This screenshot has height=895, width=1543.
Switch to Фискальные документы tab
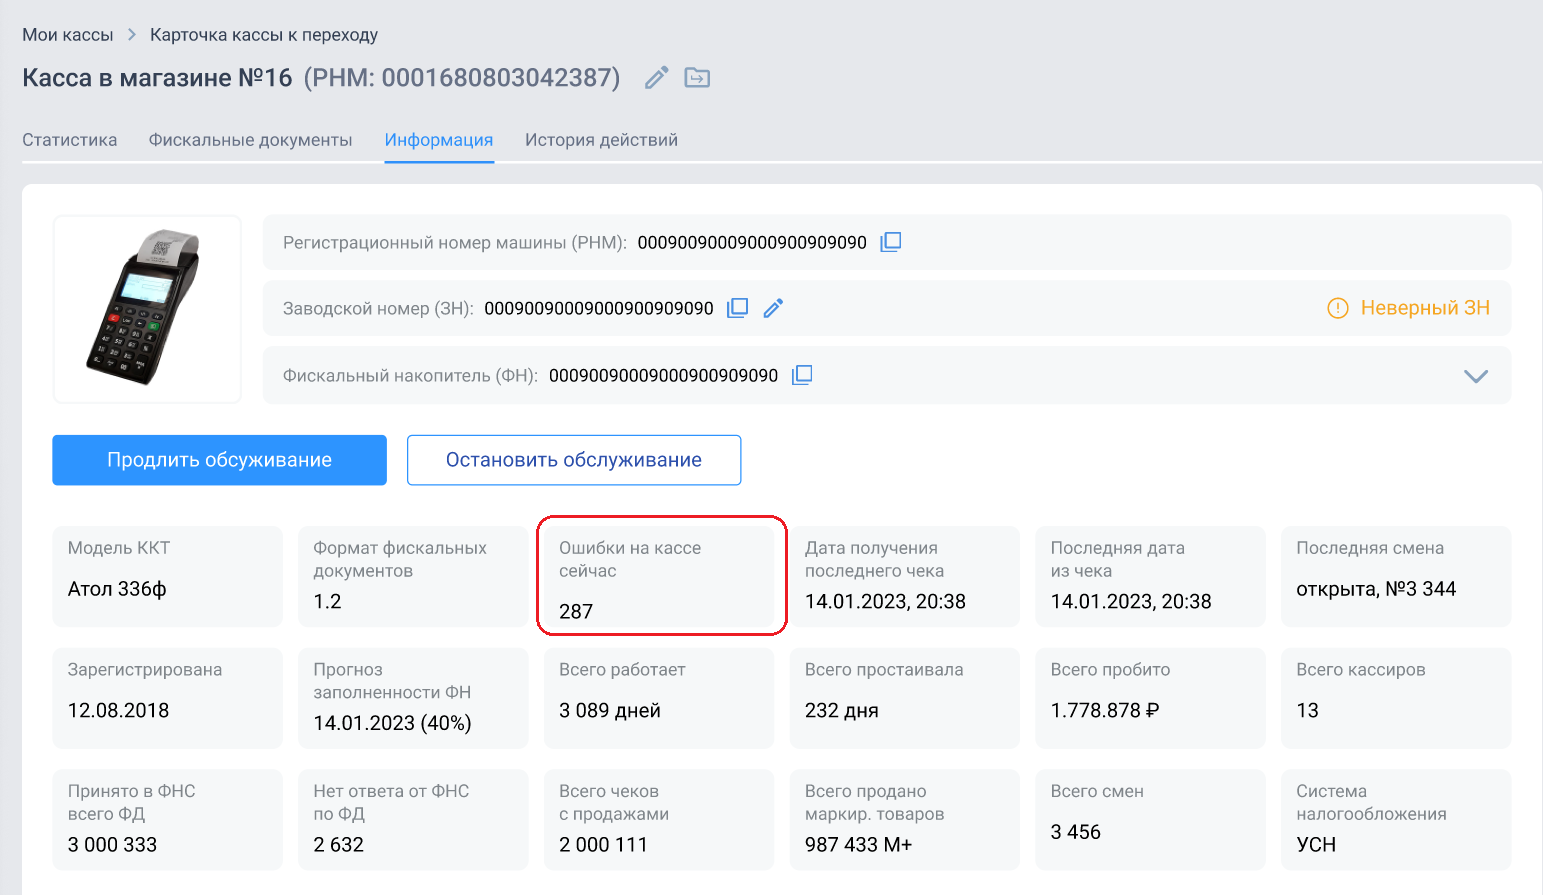250,140
